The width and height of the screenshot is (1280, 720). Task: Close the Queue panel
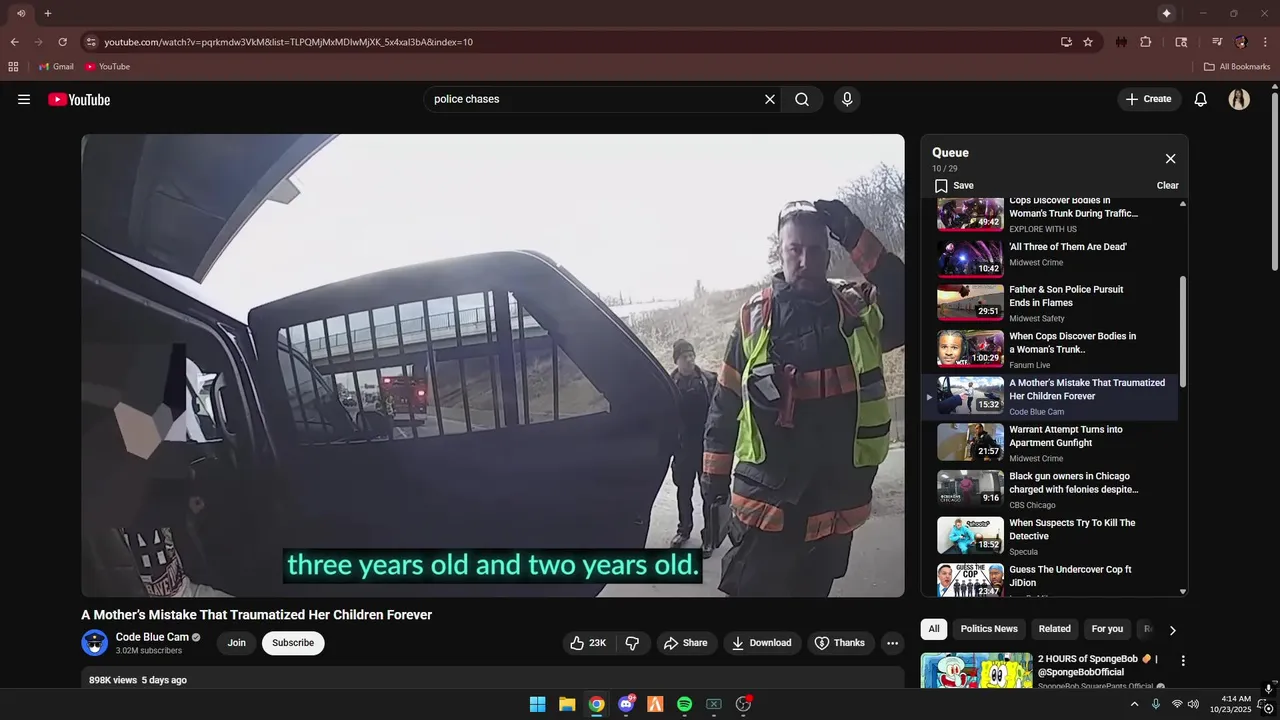[x=1170, y=159]
